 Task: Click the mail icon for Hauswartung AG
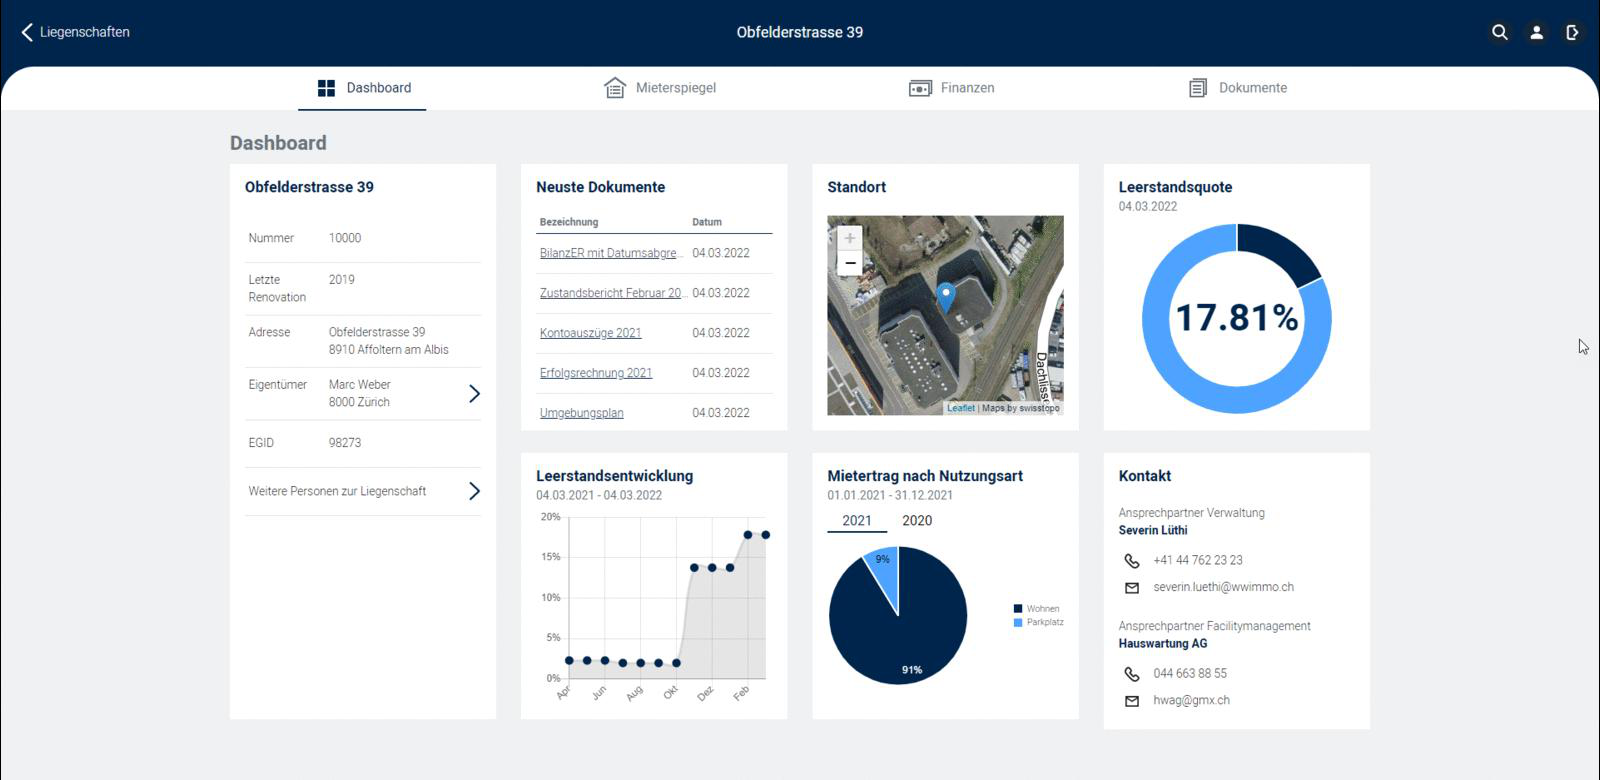click(1132, 701)
